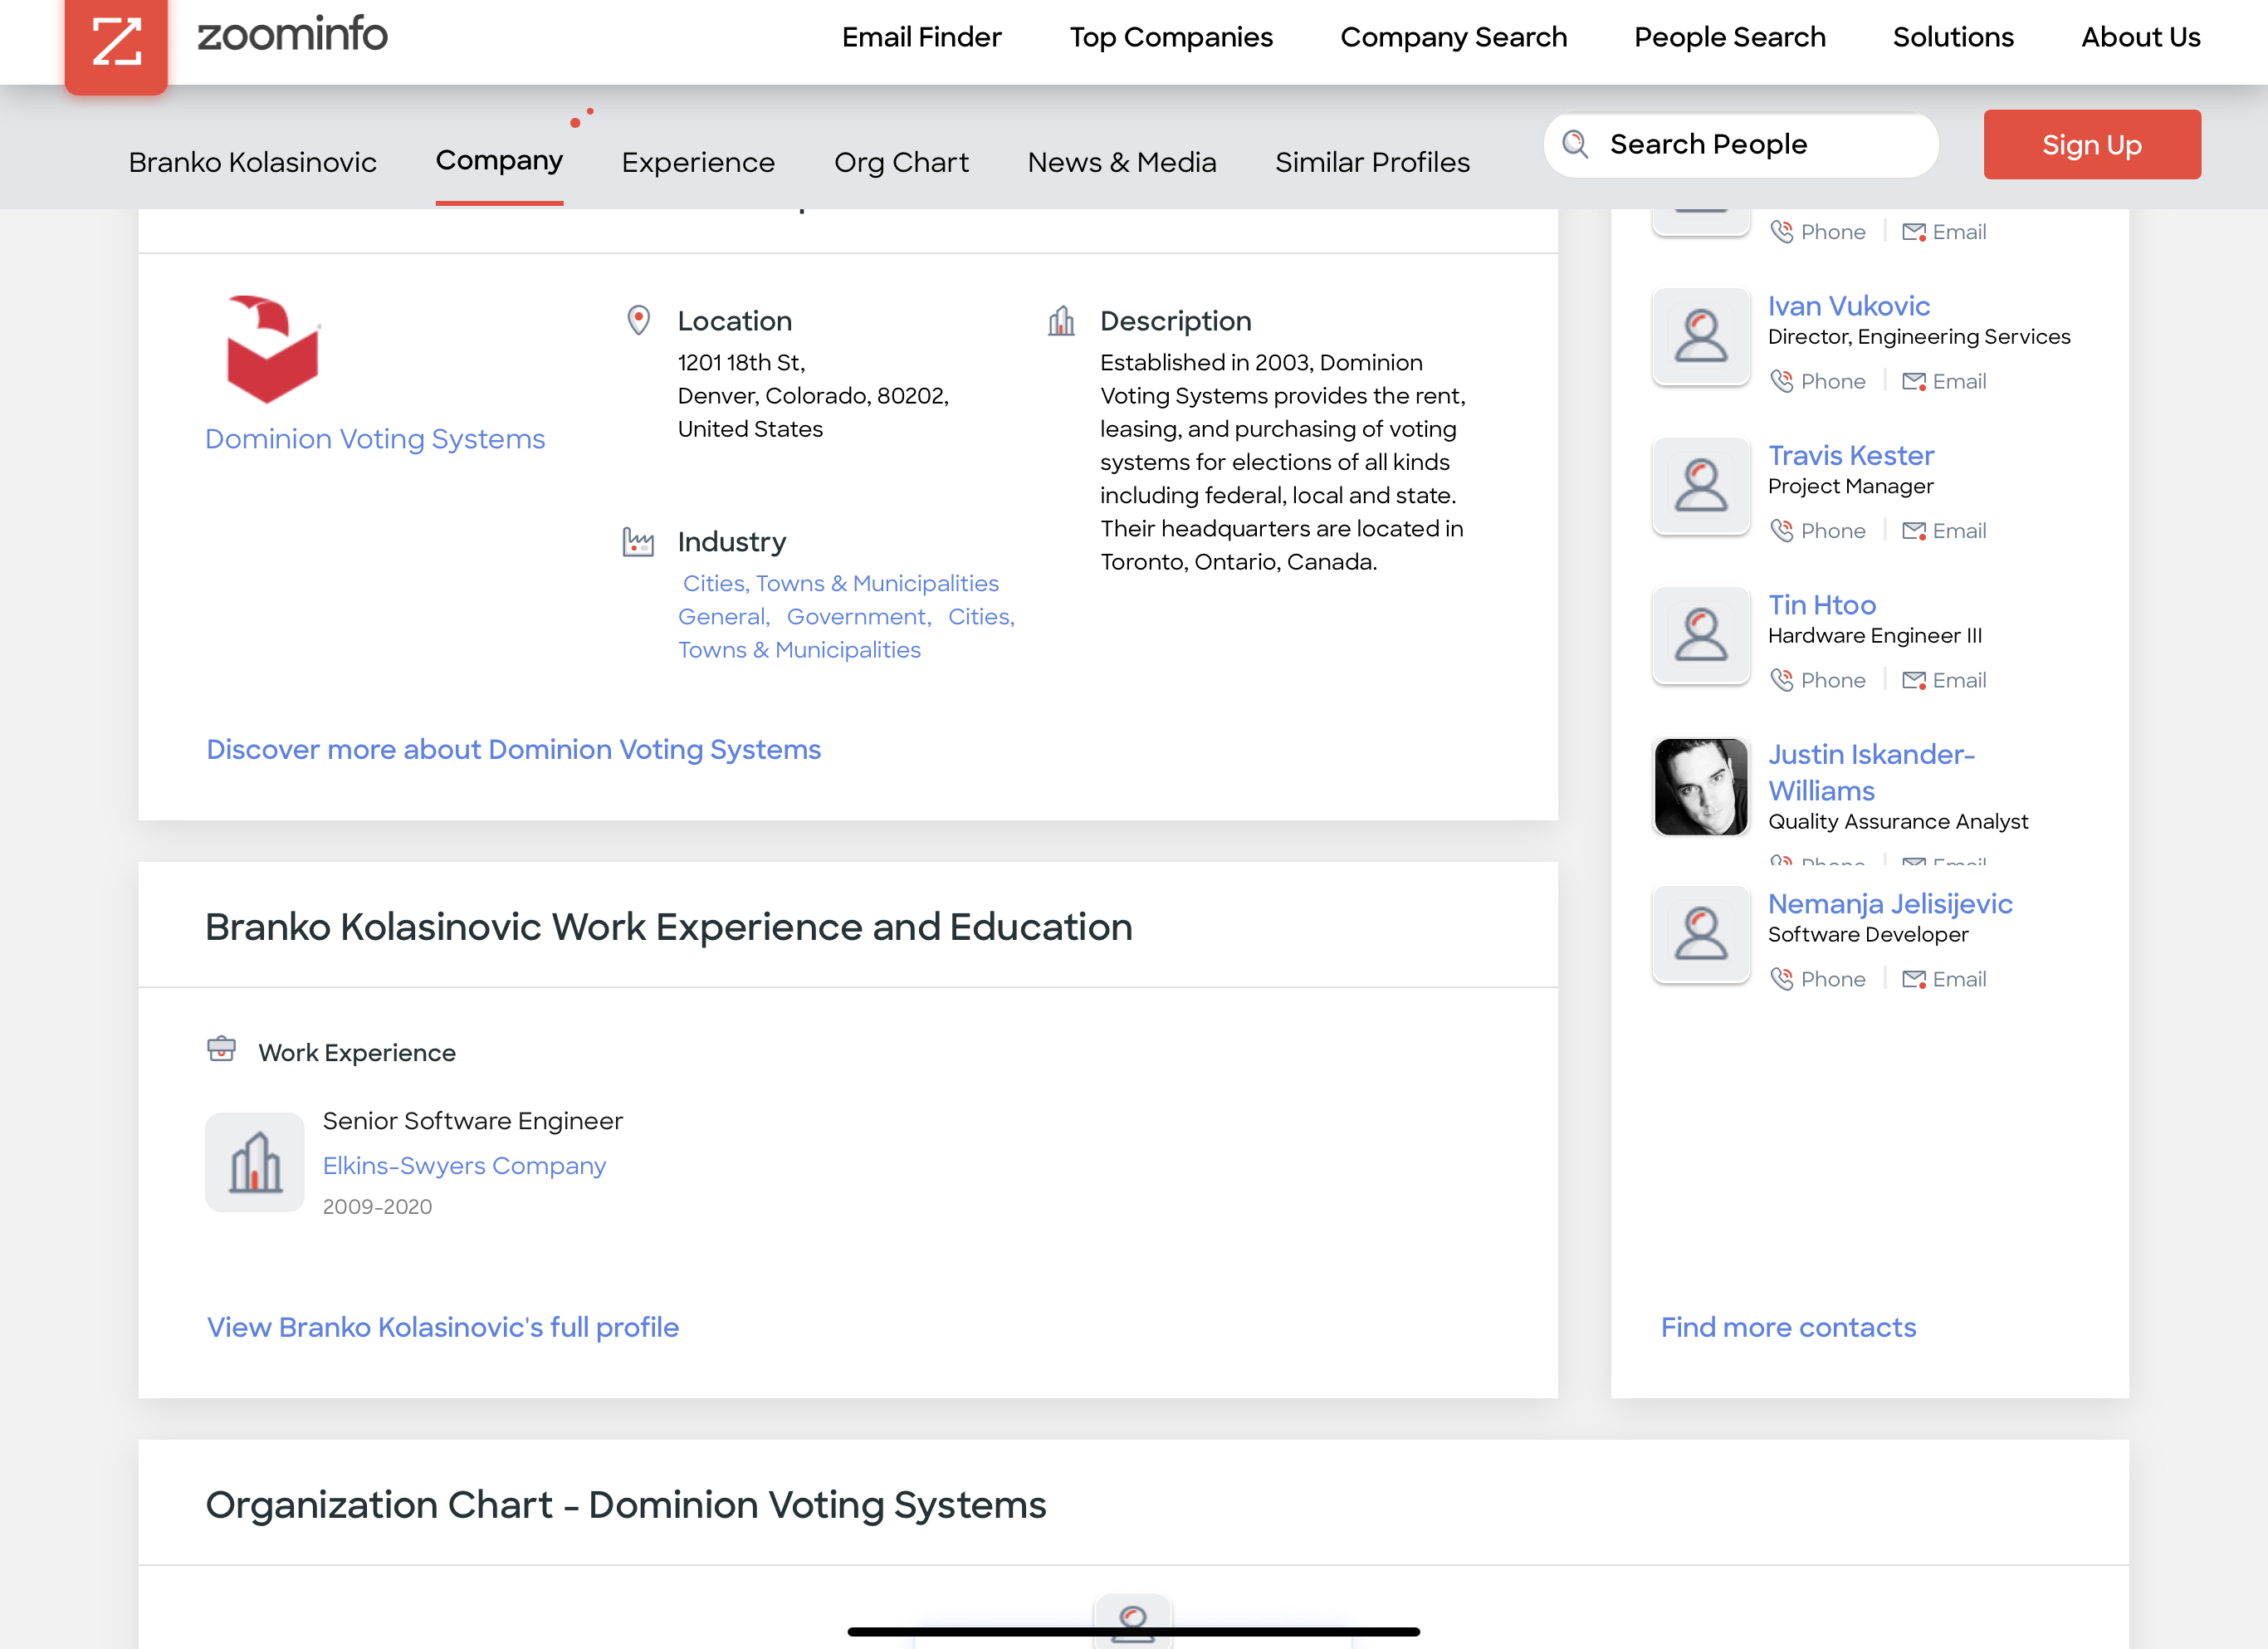Screen dimensions: 2268x1649
Task: Open Top Companies menu item
Action: point(1171,37)
